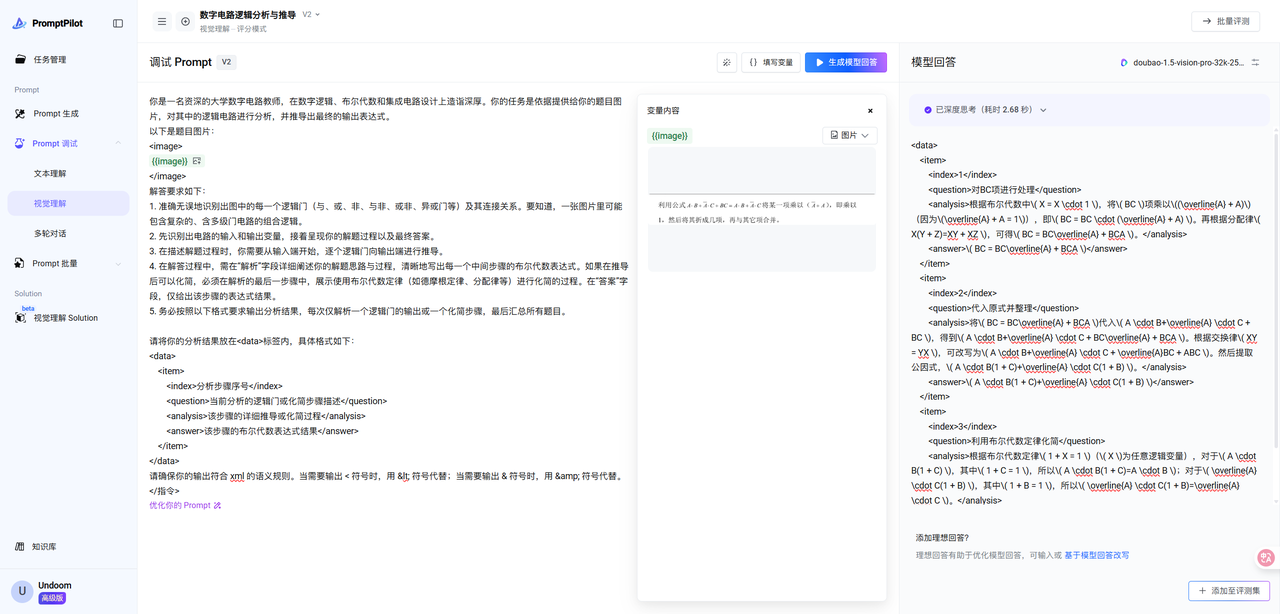Select 多轮对话 in the sidebar

(50, 233)
